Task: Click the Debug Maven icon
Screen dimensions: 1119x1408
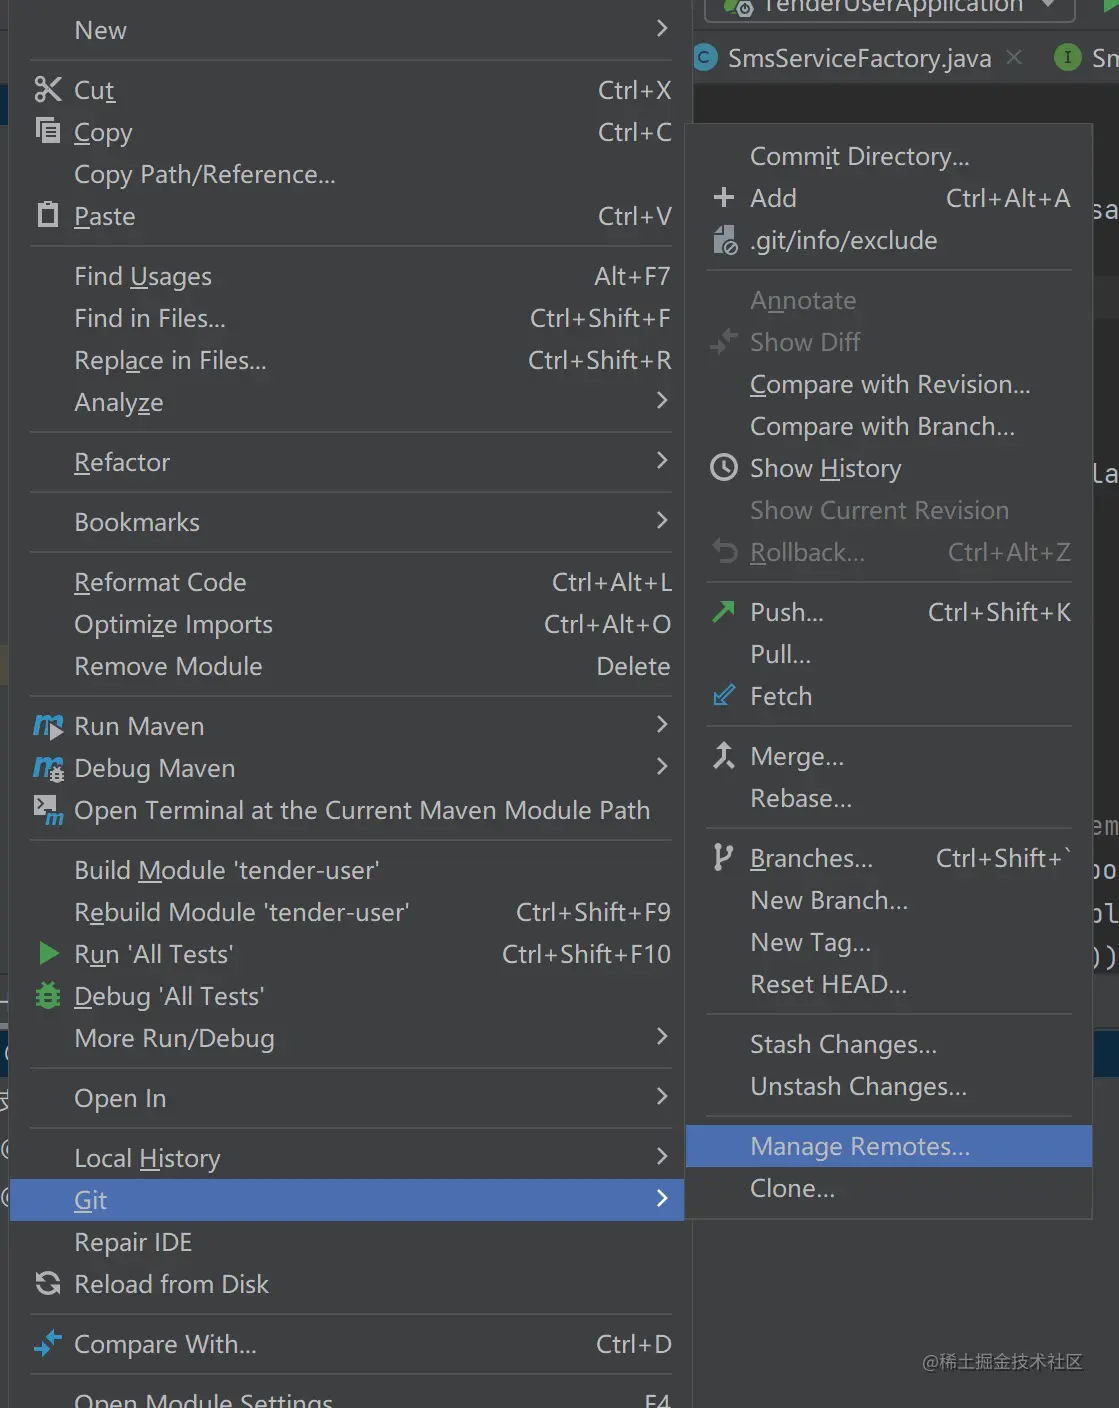Action: pos(48,768)
